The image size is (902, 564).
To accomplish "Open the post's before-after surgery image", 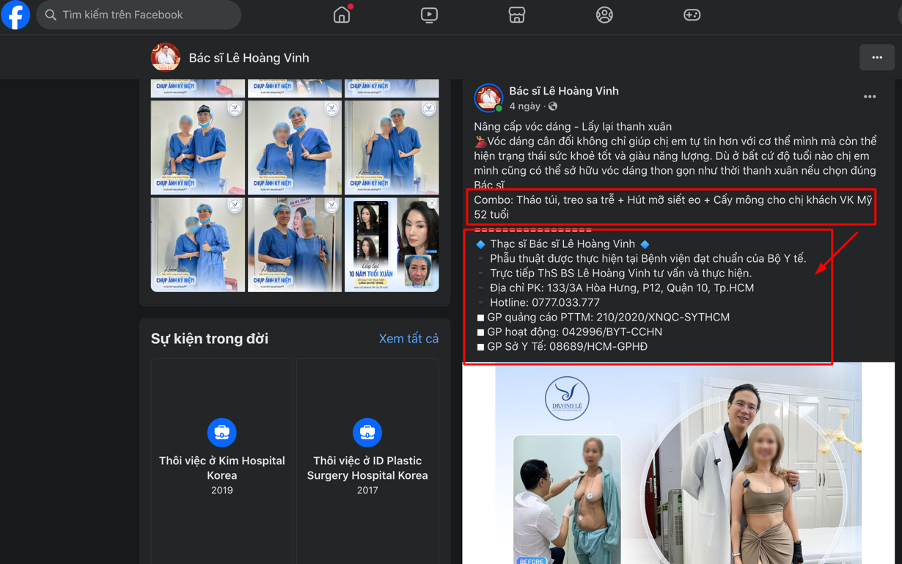I will pyautogui.click(x=678, y=463).
